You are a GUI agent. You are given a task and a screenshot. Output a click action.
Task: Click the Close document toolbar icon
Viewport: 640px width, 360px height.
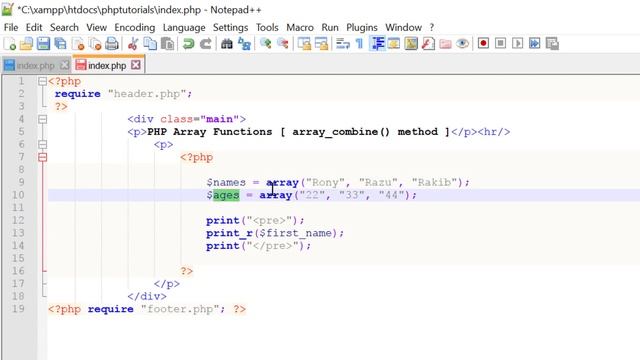78,44
